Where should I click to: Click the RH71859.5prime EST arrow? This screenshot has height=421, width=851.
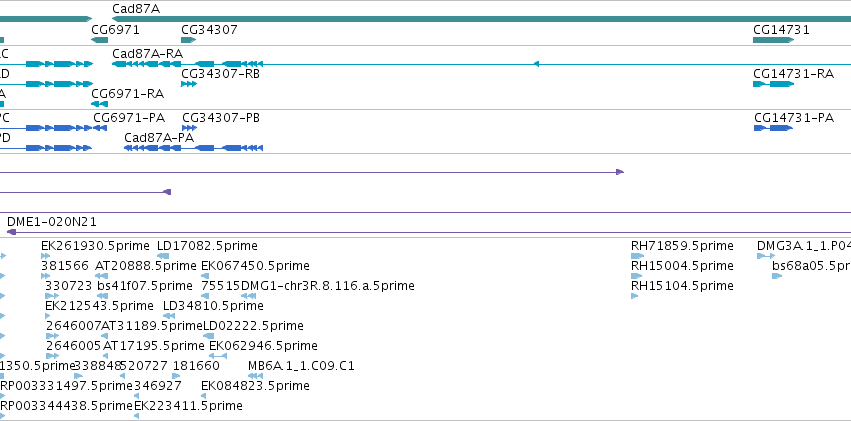point(638,256)
